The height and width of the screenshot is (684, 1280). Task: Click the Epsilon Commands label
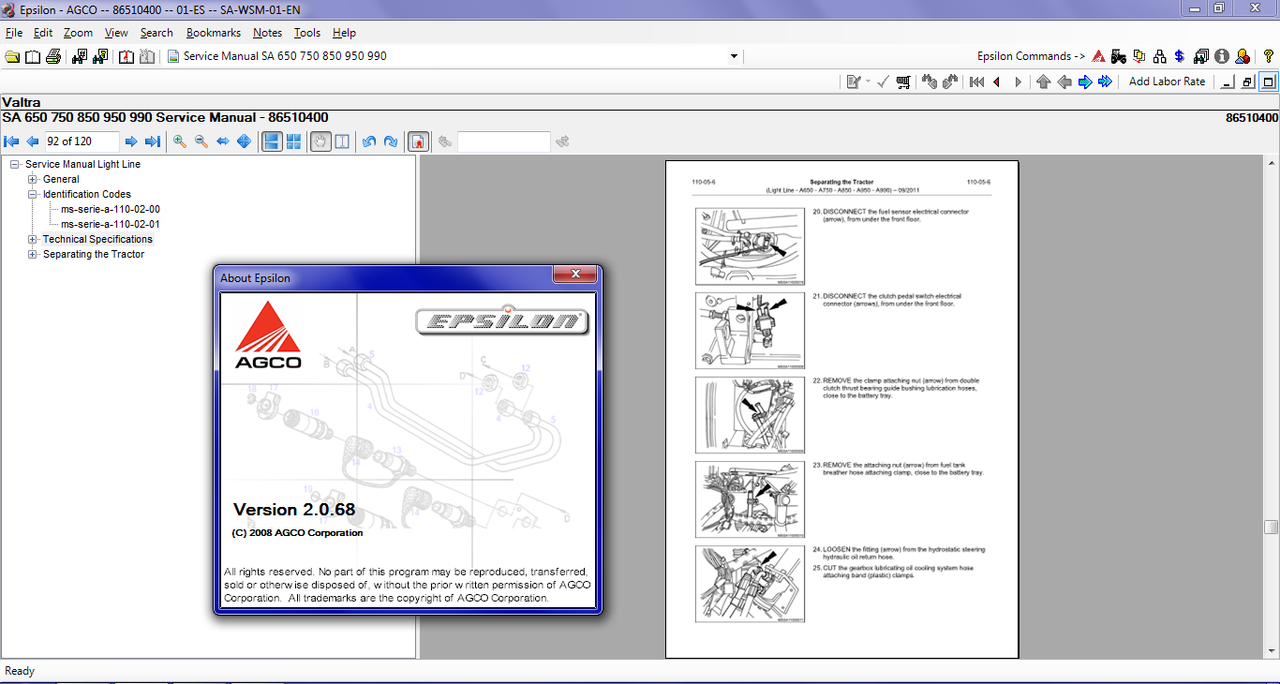[1031, 56]
